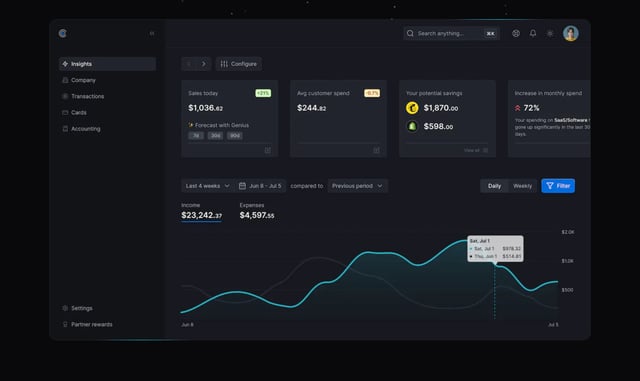Click the app logo in the sidebar
Image resolution: width=640 pixels, height=381 pixels.
click(62, 33)
